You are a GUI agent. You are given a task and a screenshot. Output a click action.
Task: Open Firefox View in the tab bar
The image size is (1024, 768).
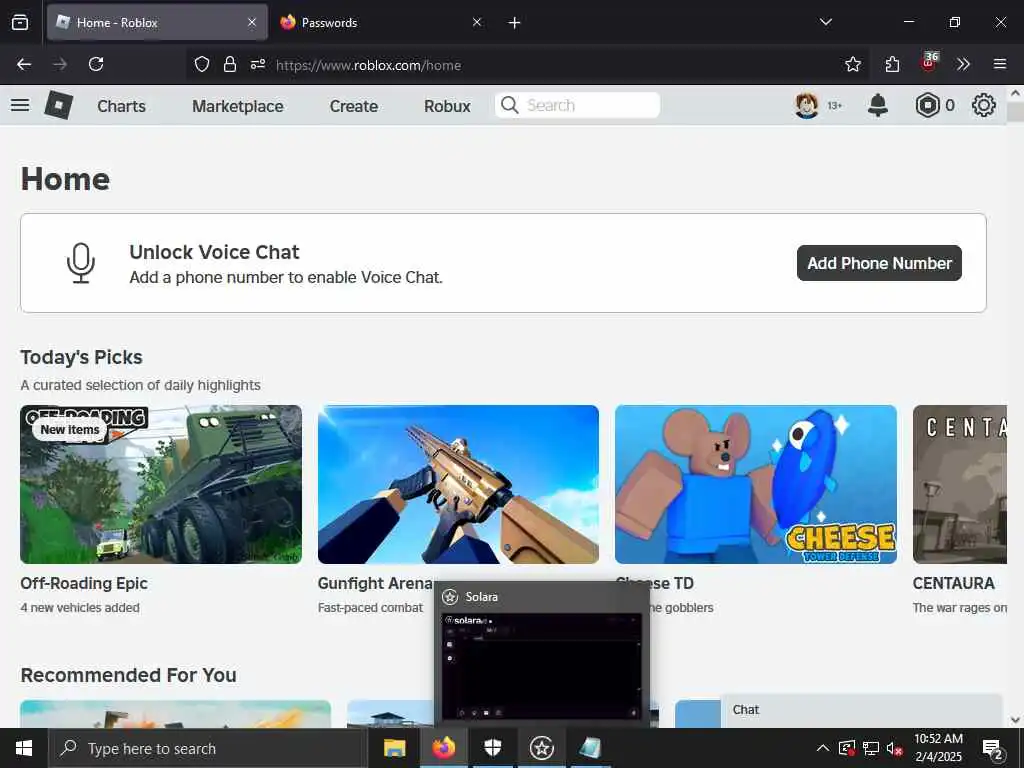20,22
